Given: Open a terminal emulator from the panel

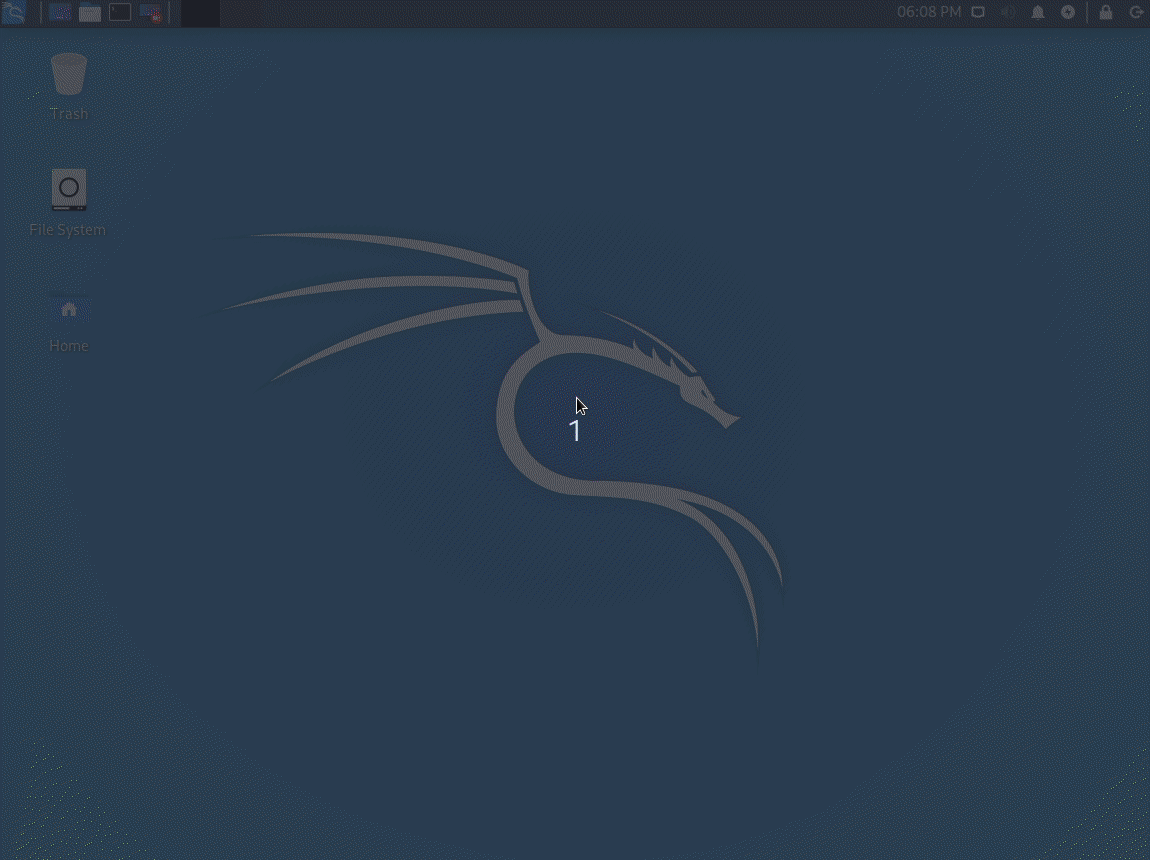Looking at the screenshot, I should [119, 13].
